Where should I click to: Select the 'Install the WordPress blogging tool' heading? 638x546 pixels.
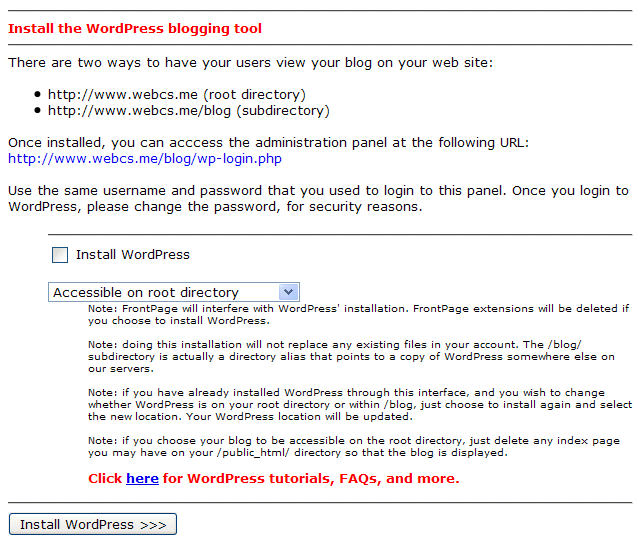pyautogui.click(x=135, y=28)
